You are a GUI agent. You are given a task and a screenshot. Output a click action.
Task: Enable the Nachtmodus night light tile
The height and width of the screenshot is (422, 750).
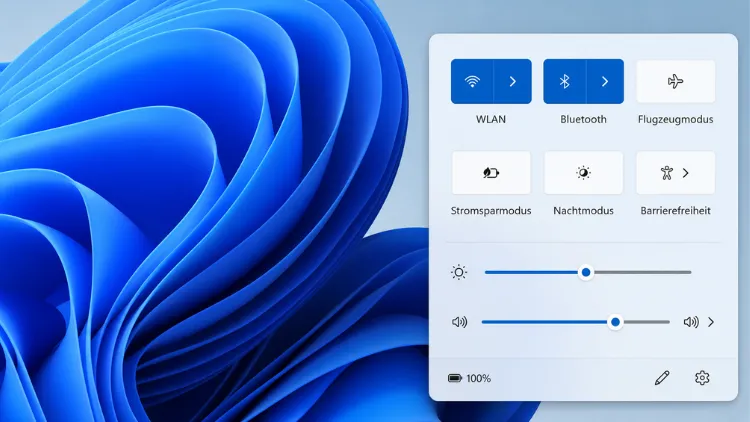click(x=584, y=173)
